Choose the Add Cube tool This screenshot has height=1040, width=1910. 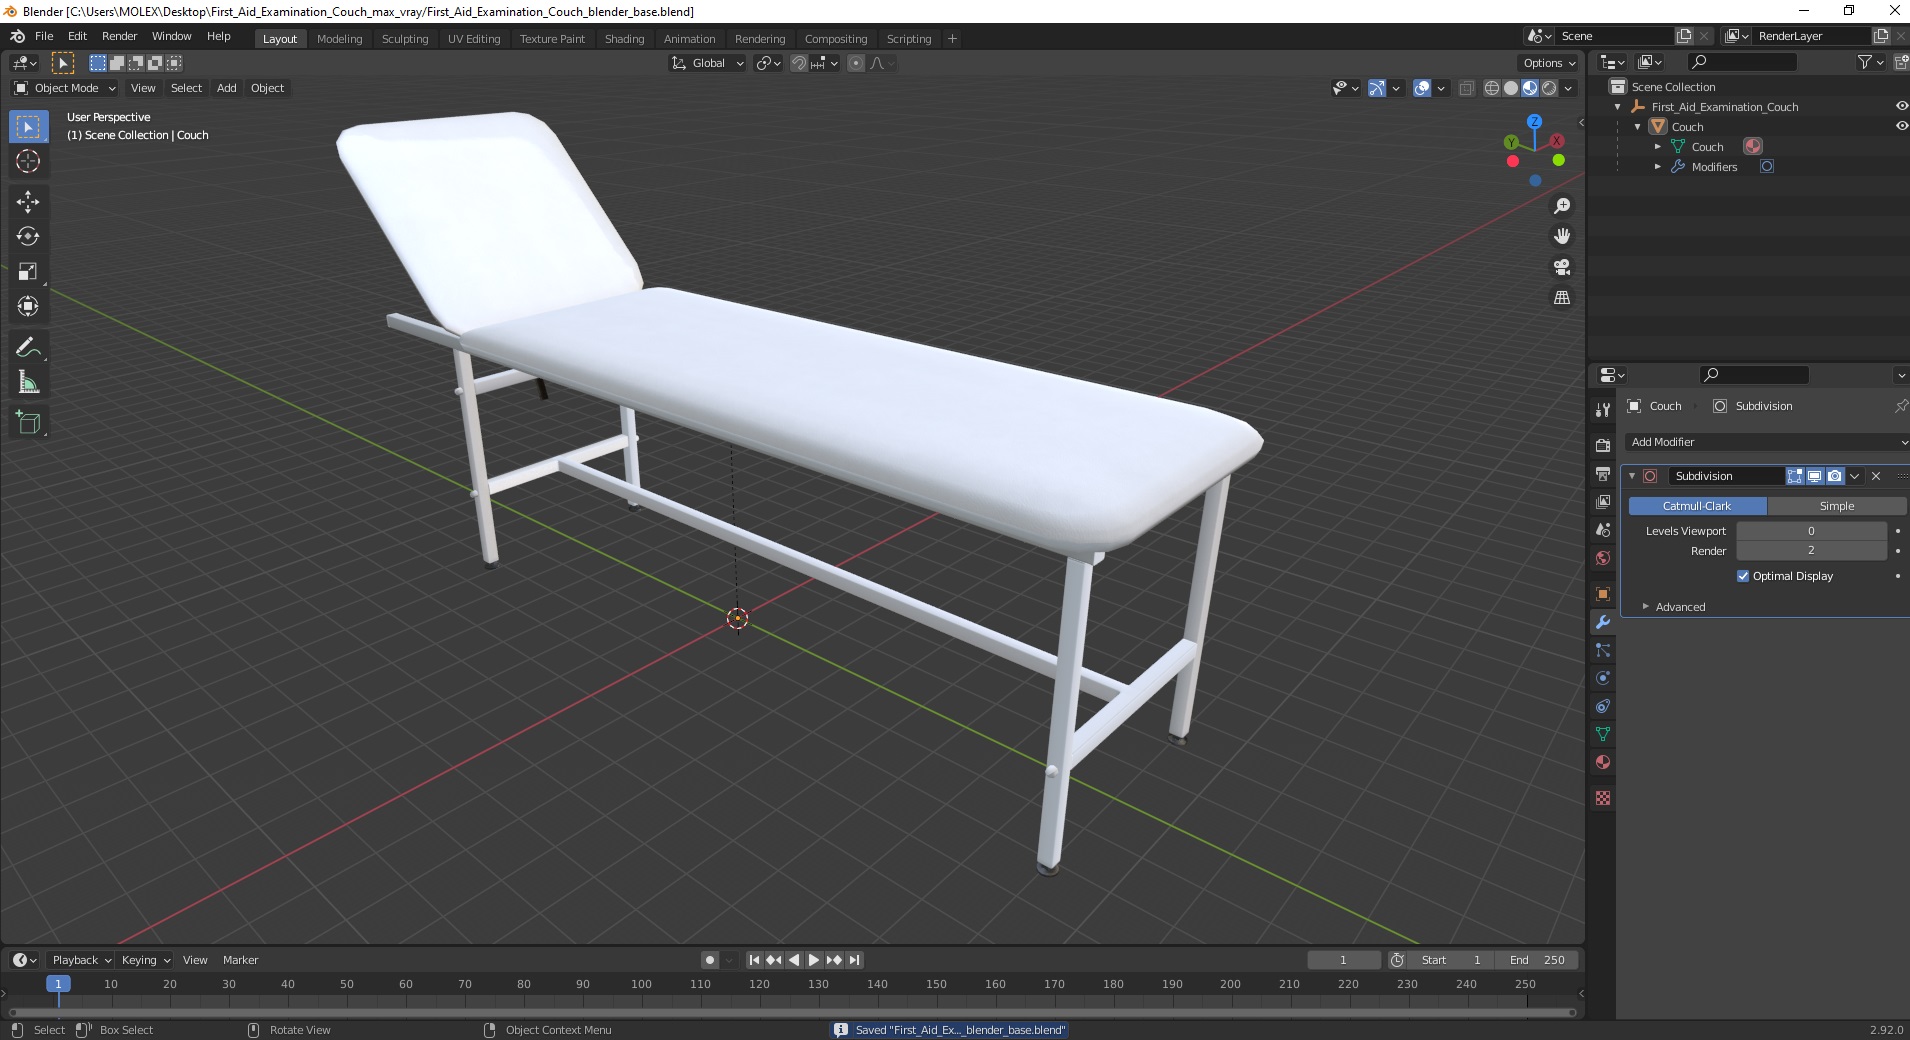(x=28, y=423)
